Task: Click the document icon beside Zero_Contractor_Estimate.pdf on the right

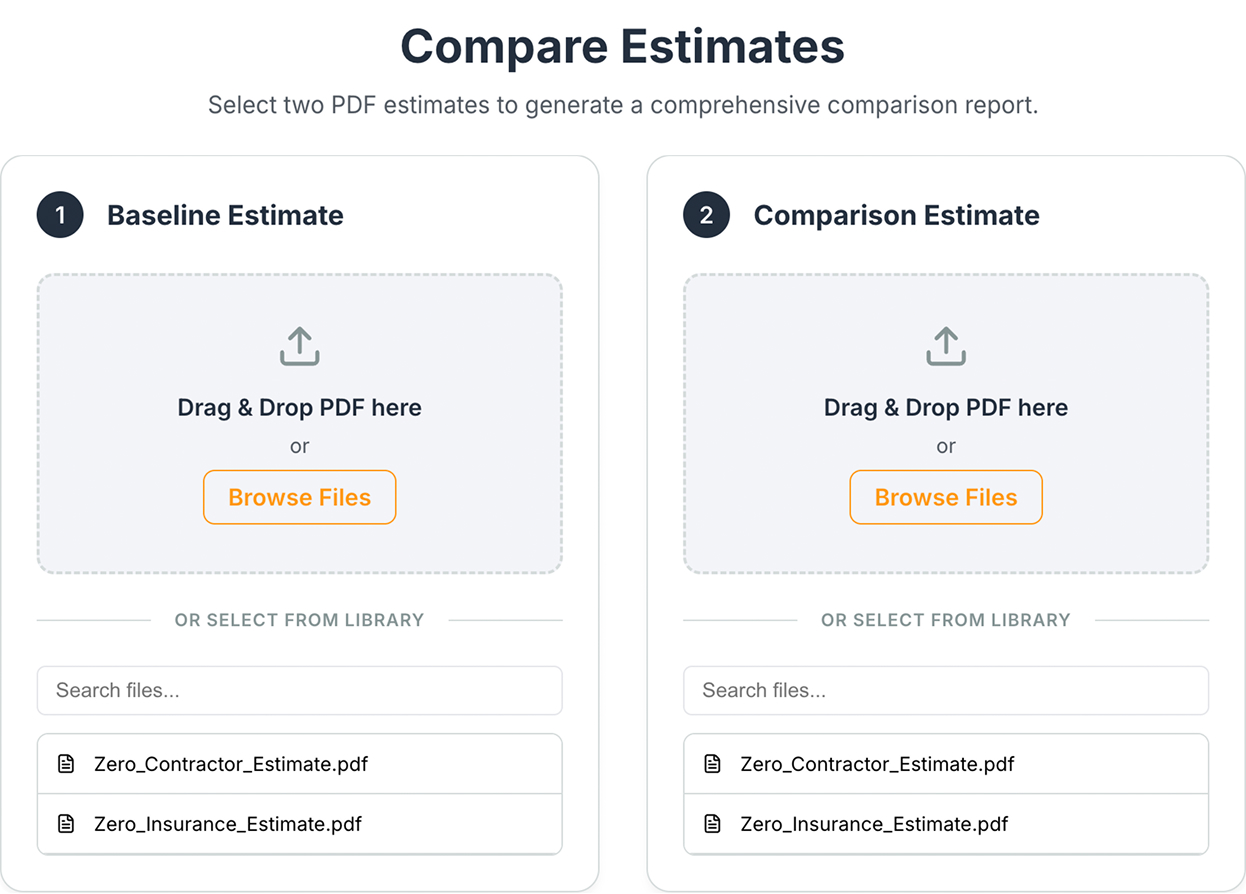Action: click(711, 763)
